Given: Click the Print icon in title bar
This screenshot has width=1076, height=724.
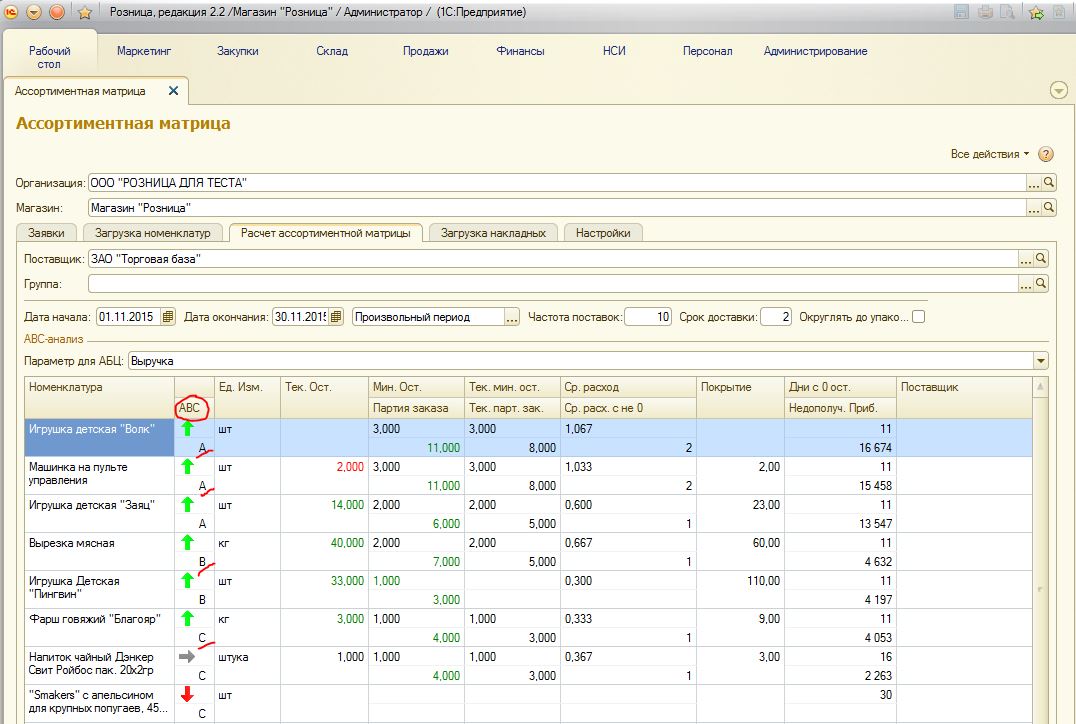Looking at the screenshot, I should tap(985, 12).
